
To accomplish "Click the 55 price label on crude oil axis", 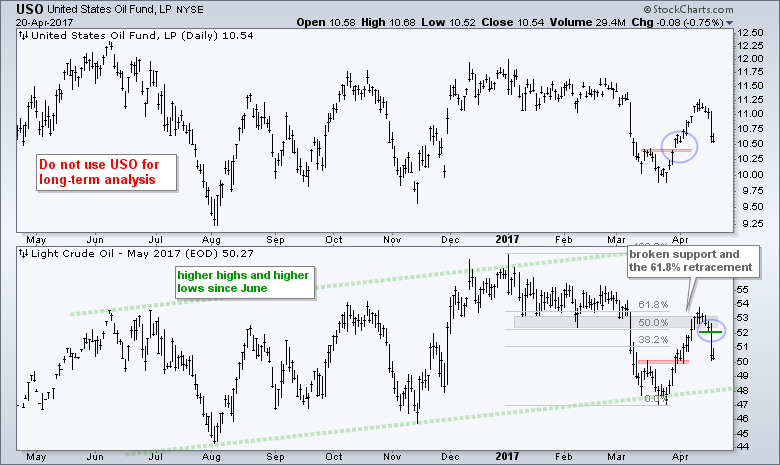I will (743, 289).
